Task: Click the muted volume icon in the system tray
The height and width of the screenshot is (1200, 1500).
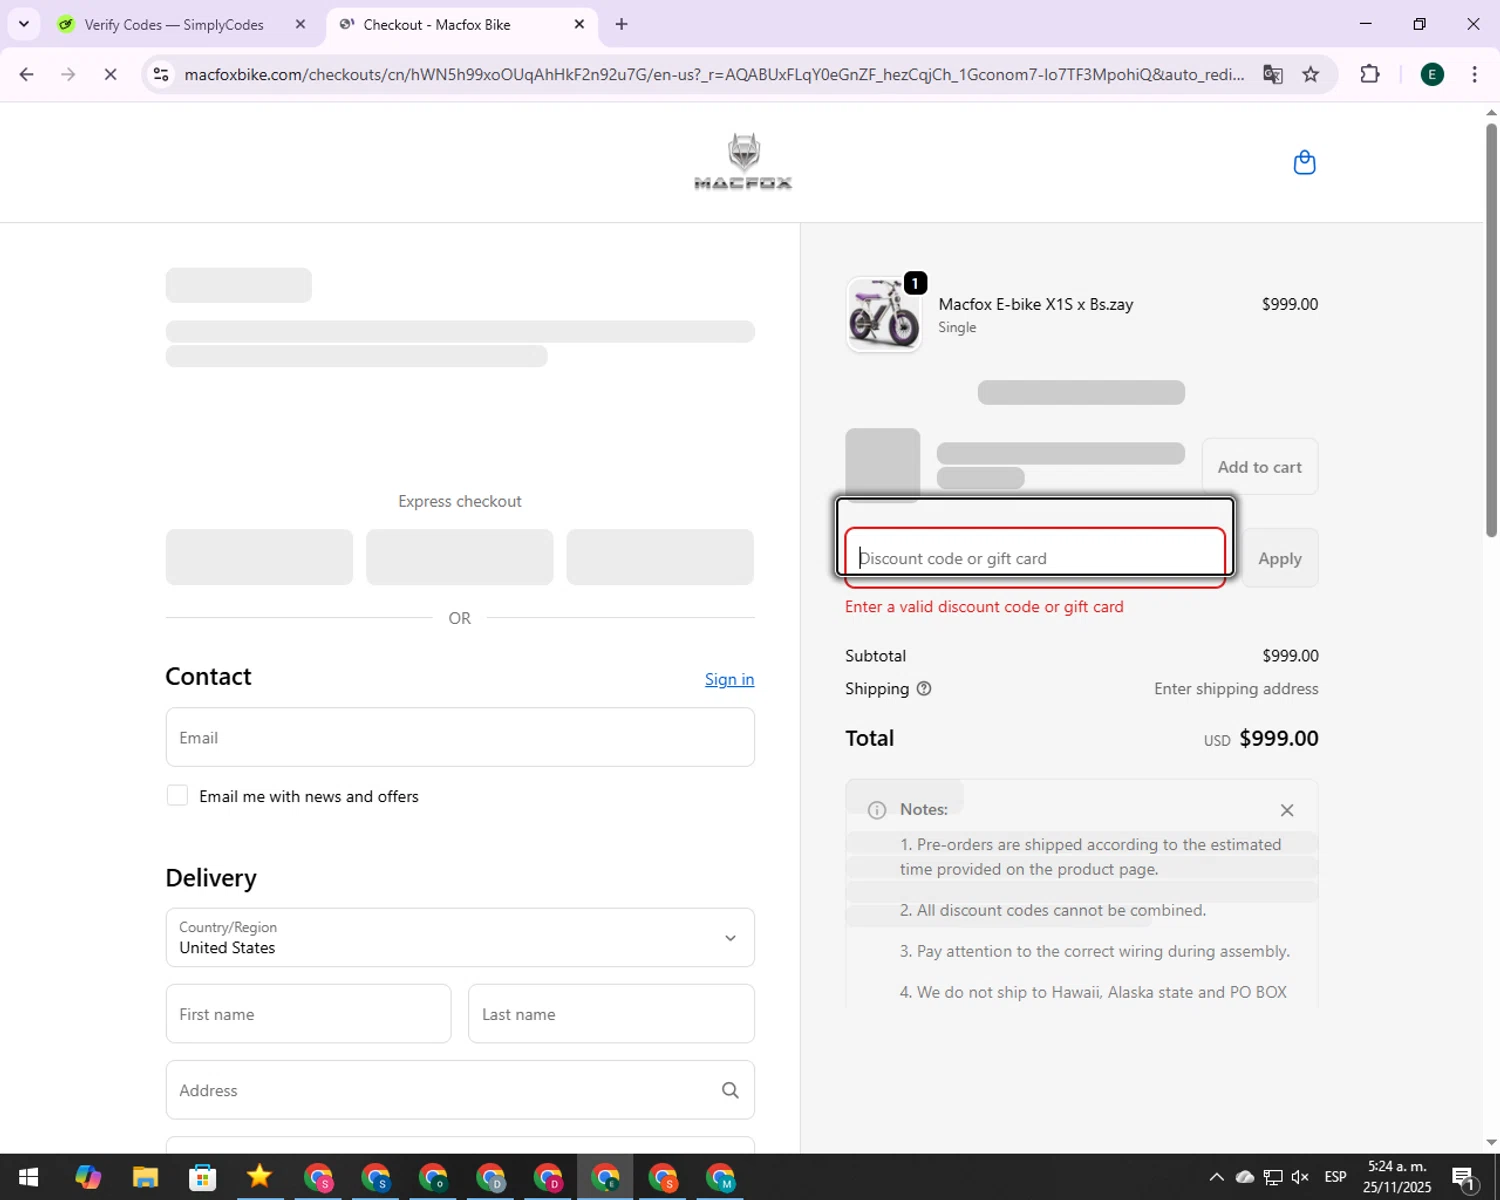Action: (x=1300, y=1177)
